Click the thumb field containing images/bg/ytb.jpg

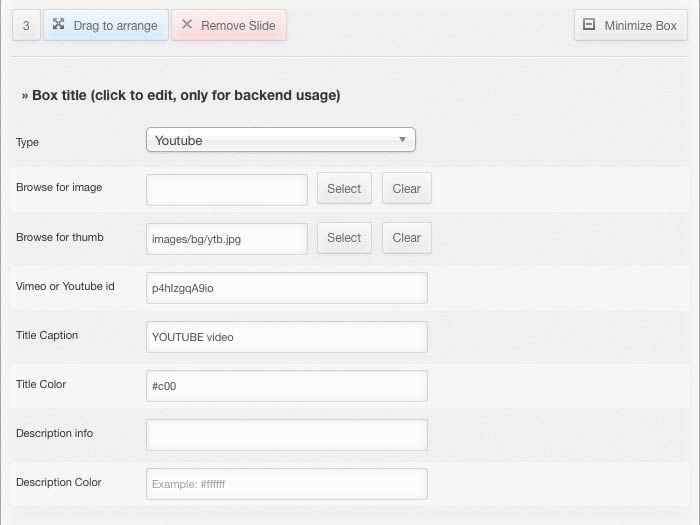click(x=227, y=238)
